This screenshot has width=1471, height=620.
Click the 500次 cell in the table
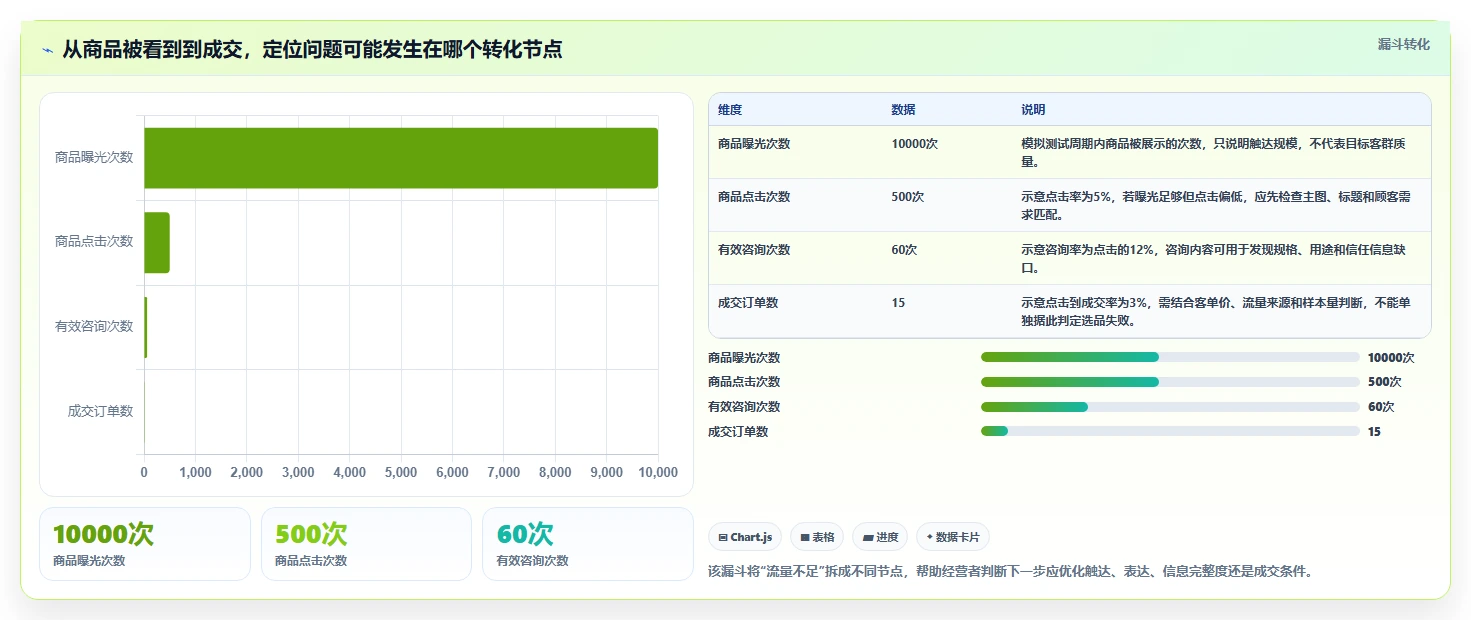(907, 197)
